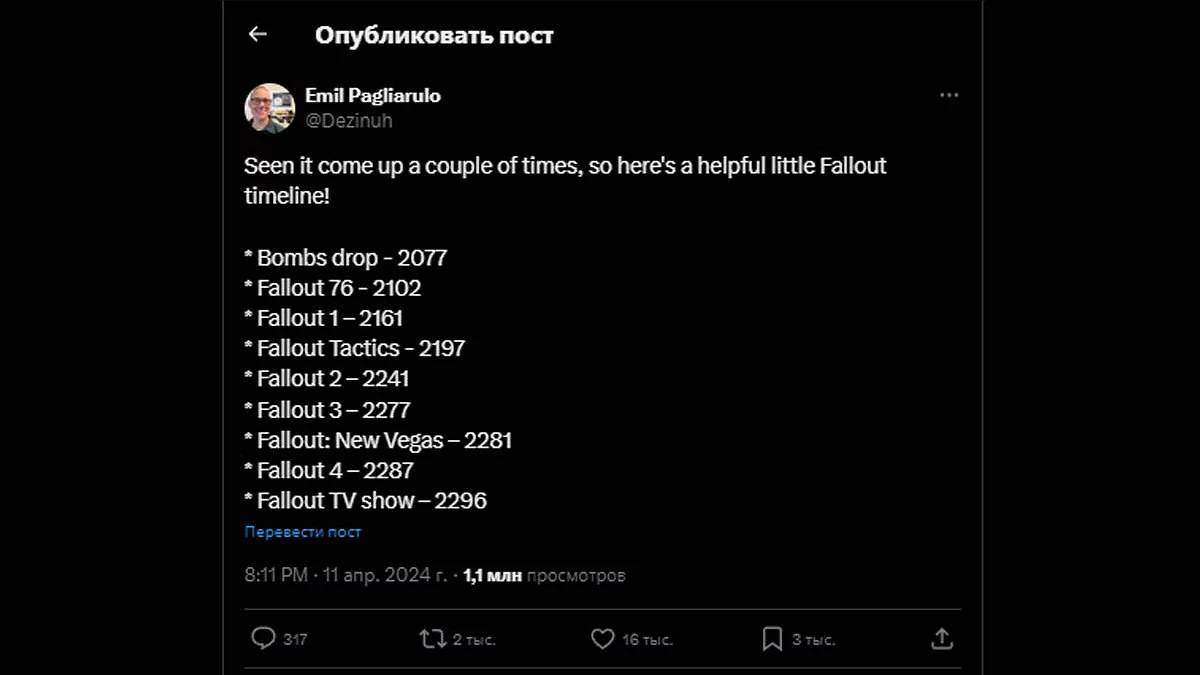Screen dimensions: 1200x675
Task: Click the share upload icon
Action: [941, 638]
